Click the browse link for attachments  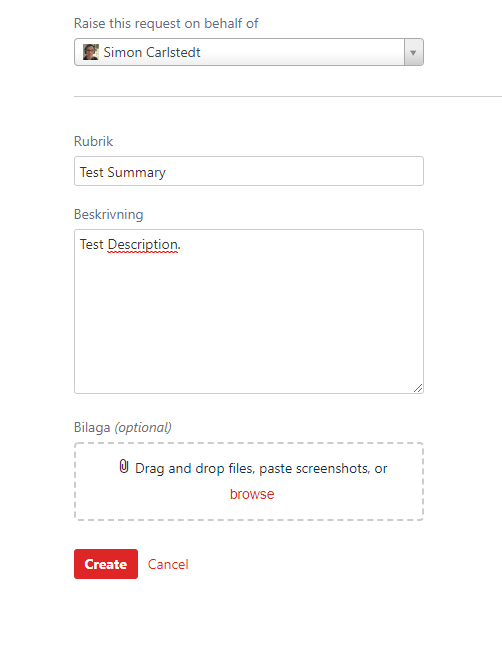click(x=252, y=494)
